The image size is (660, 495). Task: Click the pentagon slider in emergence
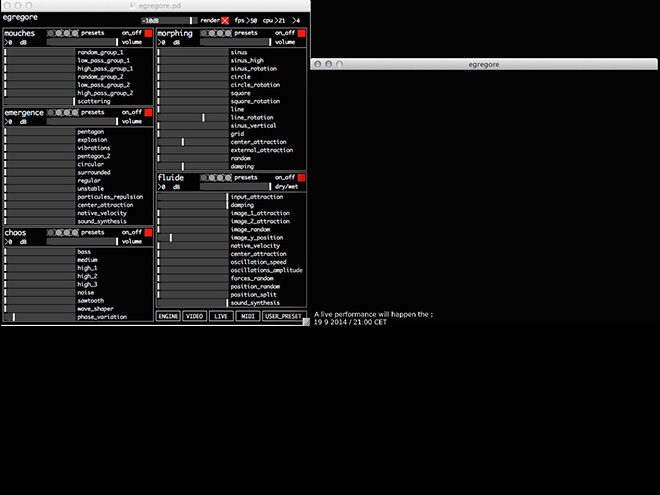click(x=40, y=132)
